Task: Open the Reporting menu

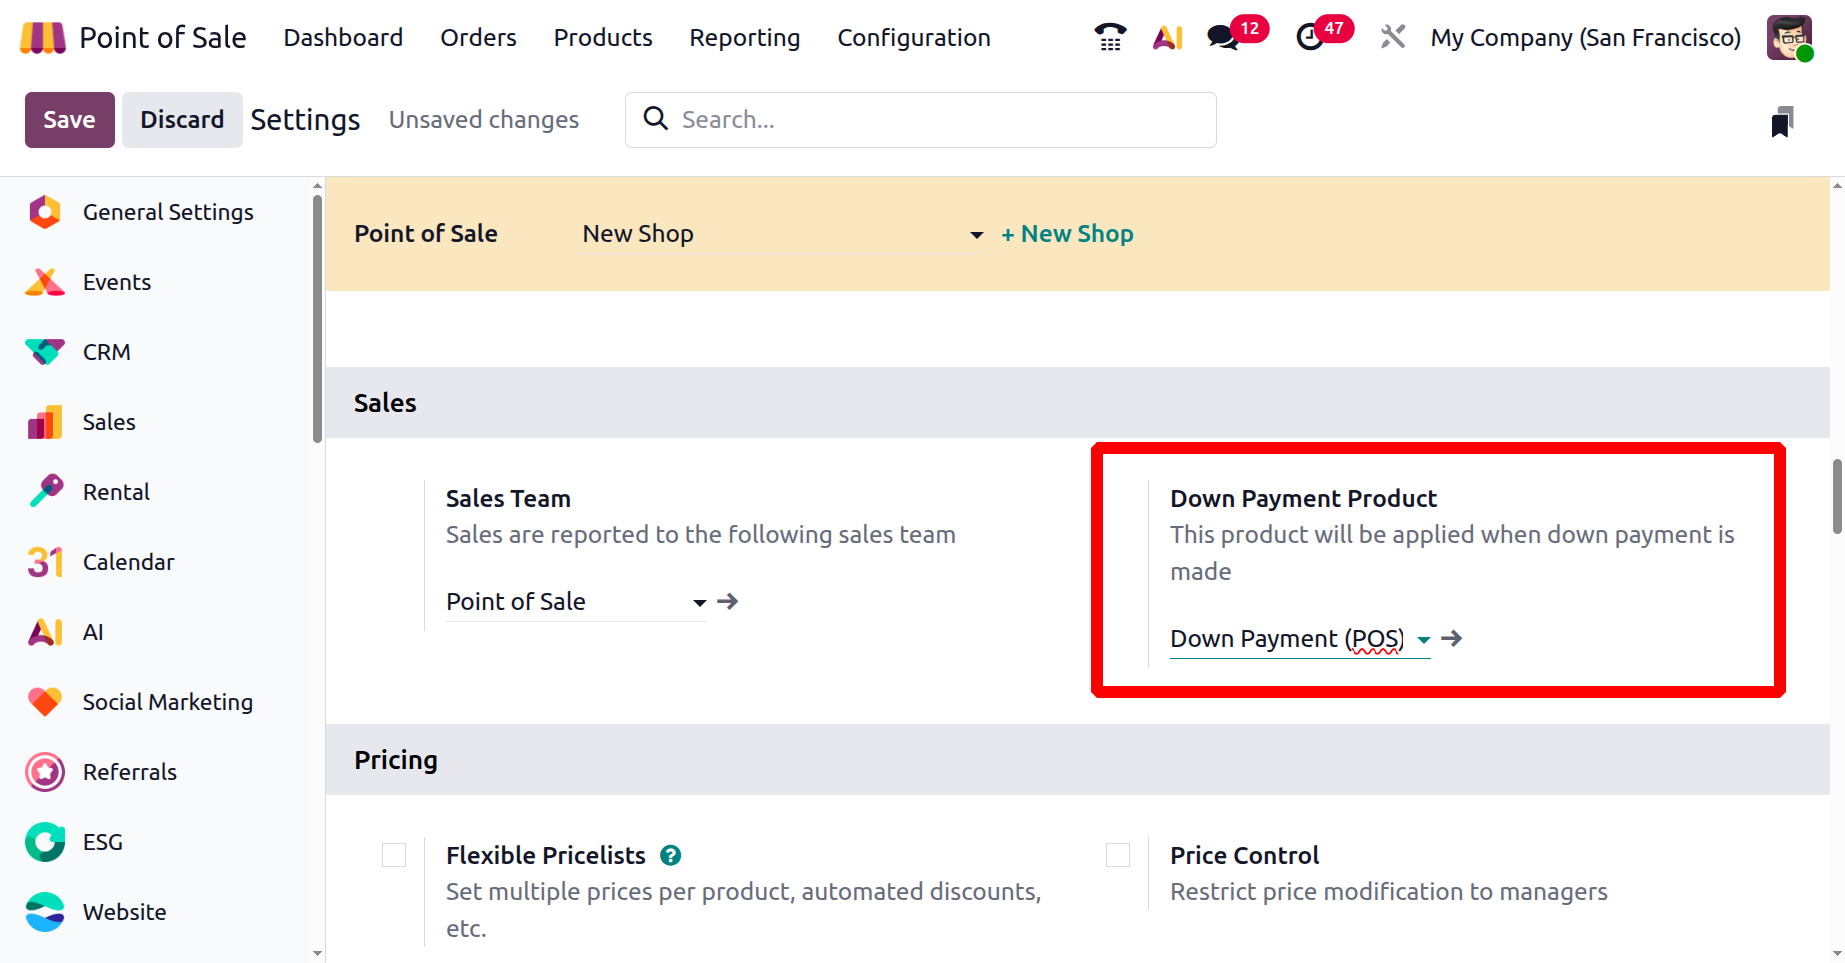Action: coord(744,38)
